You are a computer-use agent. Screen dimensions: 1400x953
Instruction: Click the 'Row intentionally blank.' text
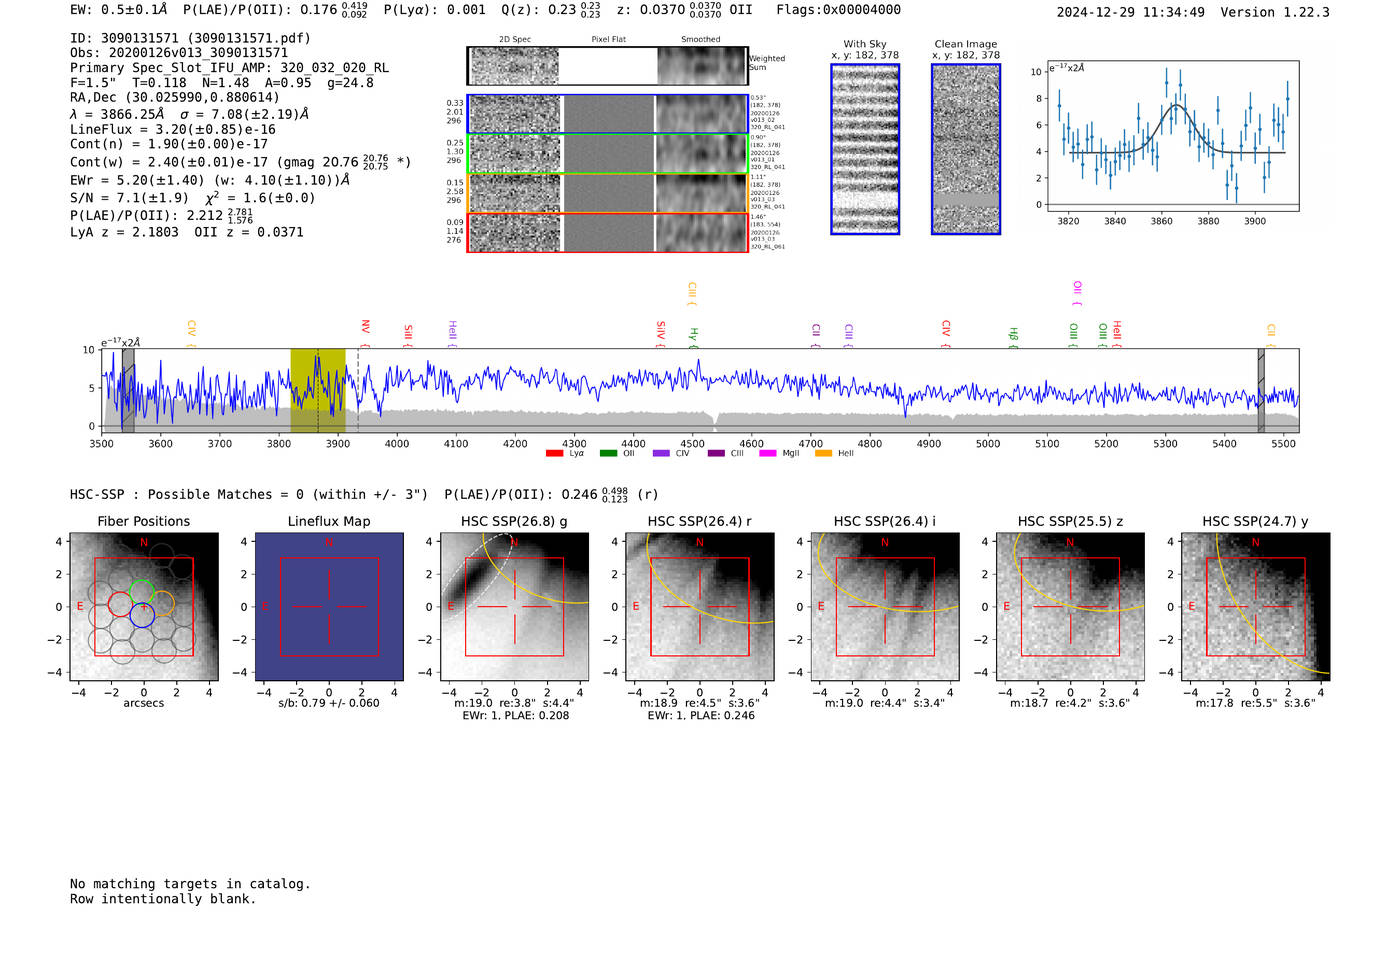coord(163,899)
